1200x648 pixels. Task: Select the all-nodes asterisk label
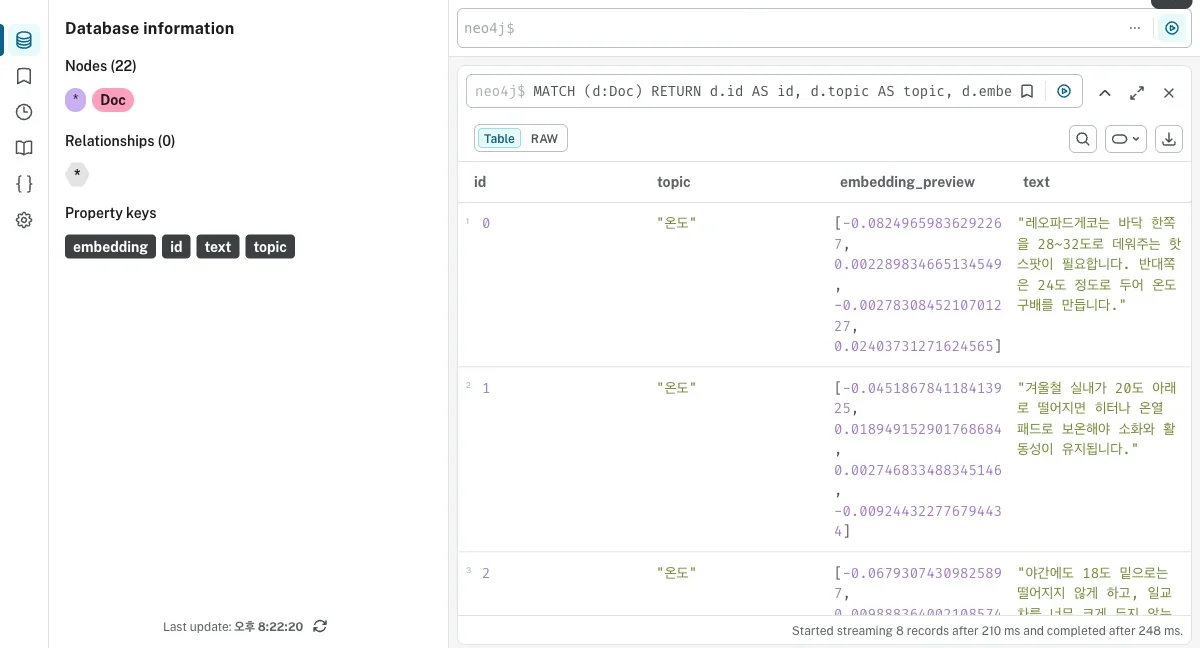click(76, 100)
